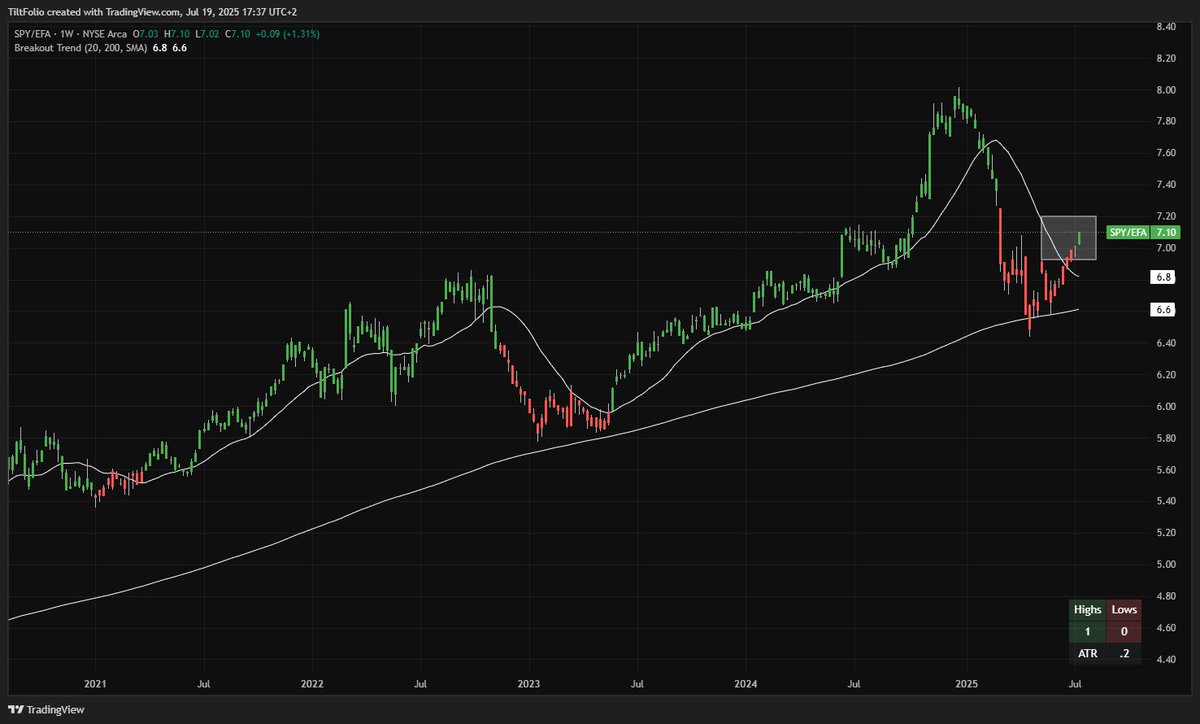
Task: Click the .2 ATR value cell
Action: click(1124, 655)
